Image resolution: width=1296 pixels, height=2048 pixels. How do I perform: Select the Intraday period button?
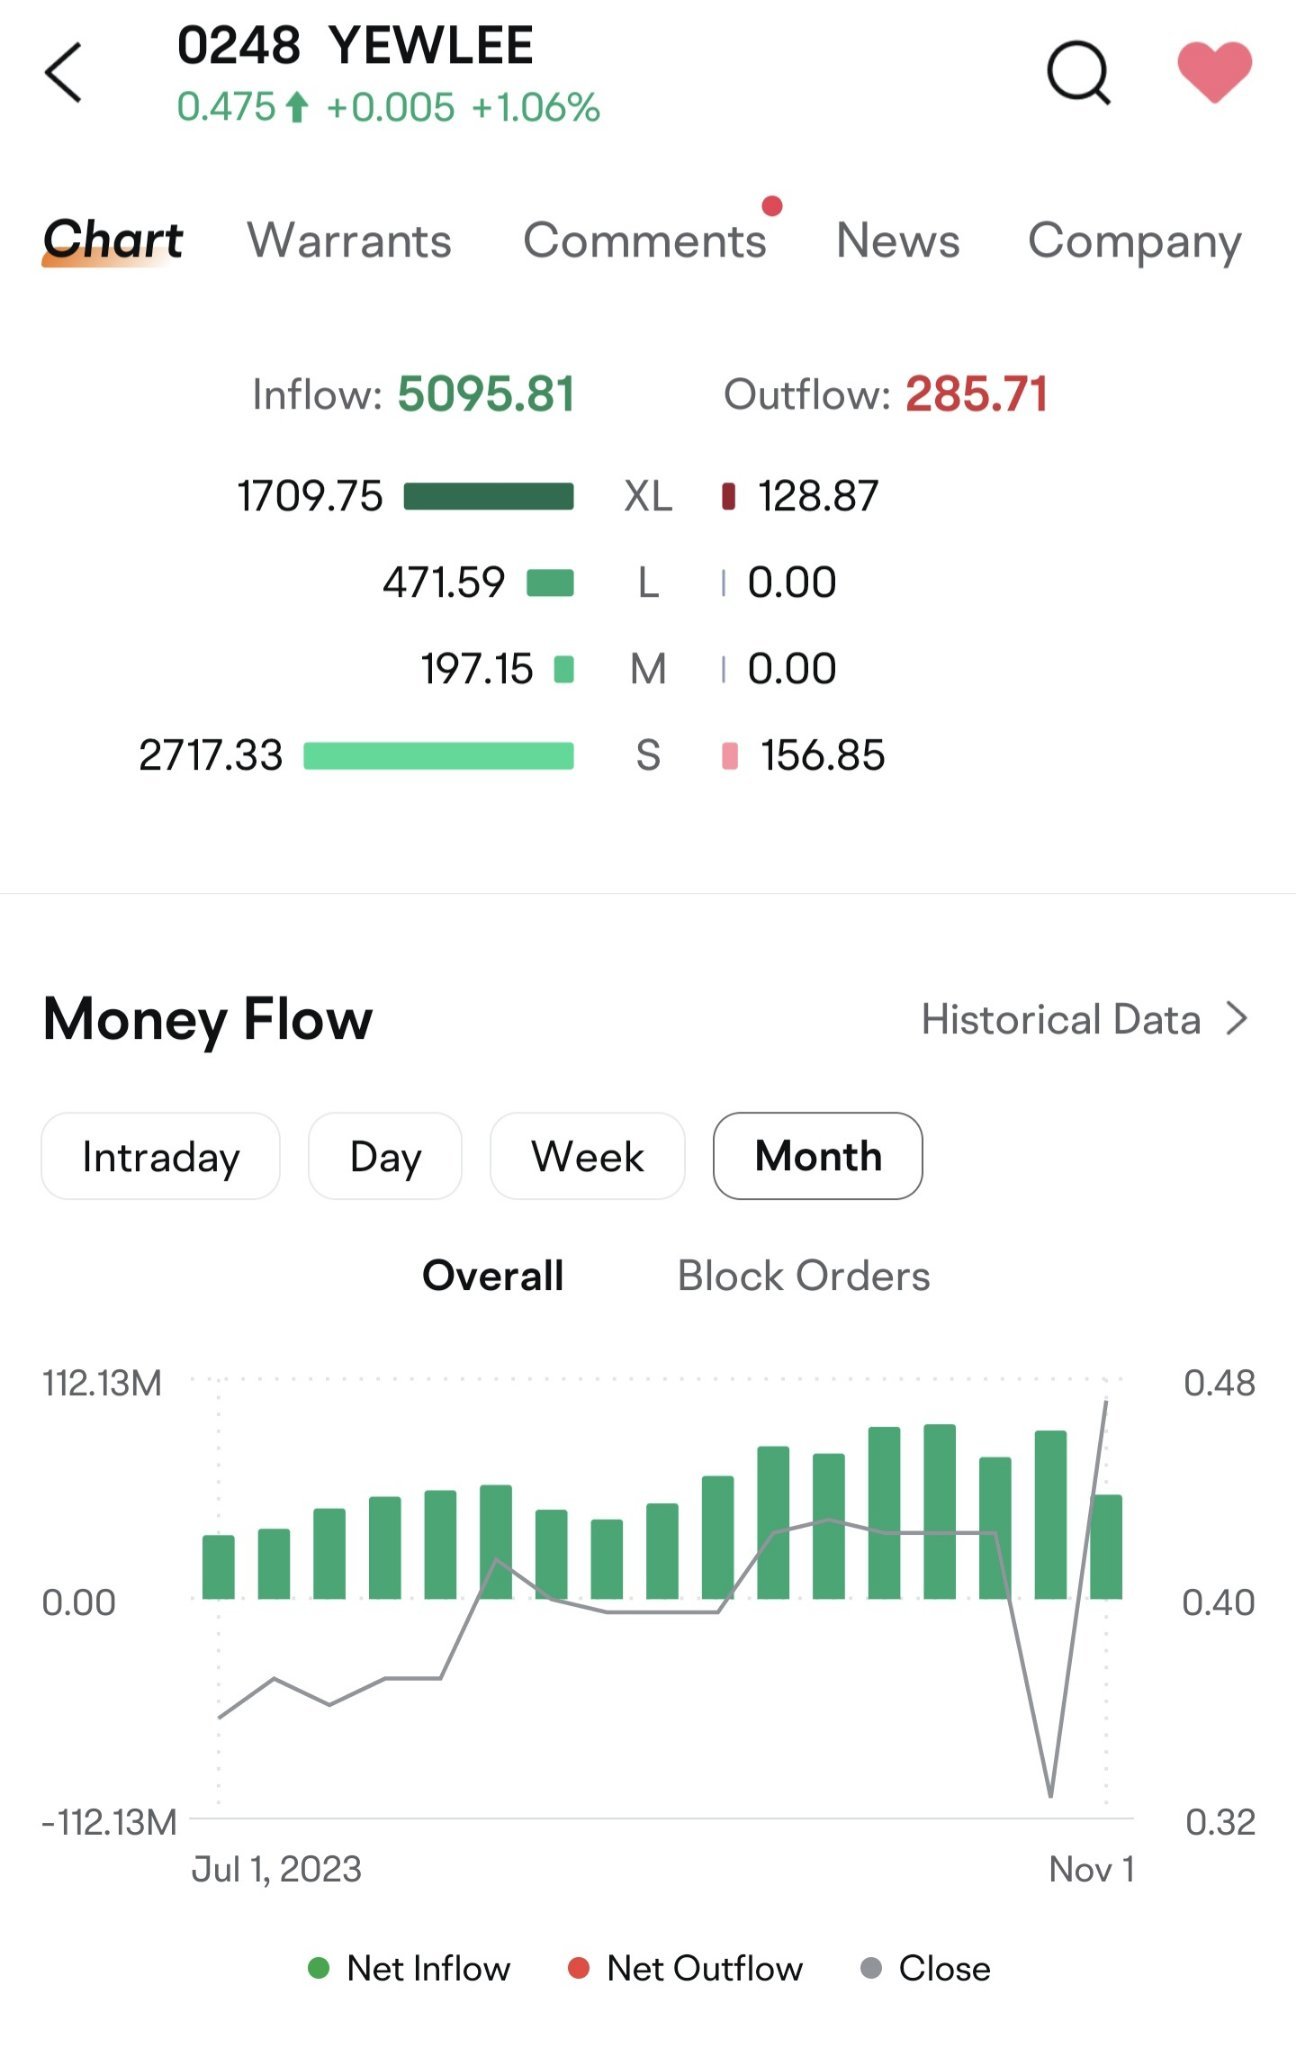pos(161,1156)
